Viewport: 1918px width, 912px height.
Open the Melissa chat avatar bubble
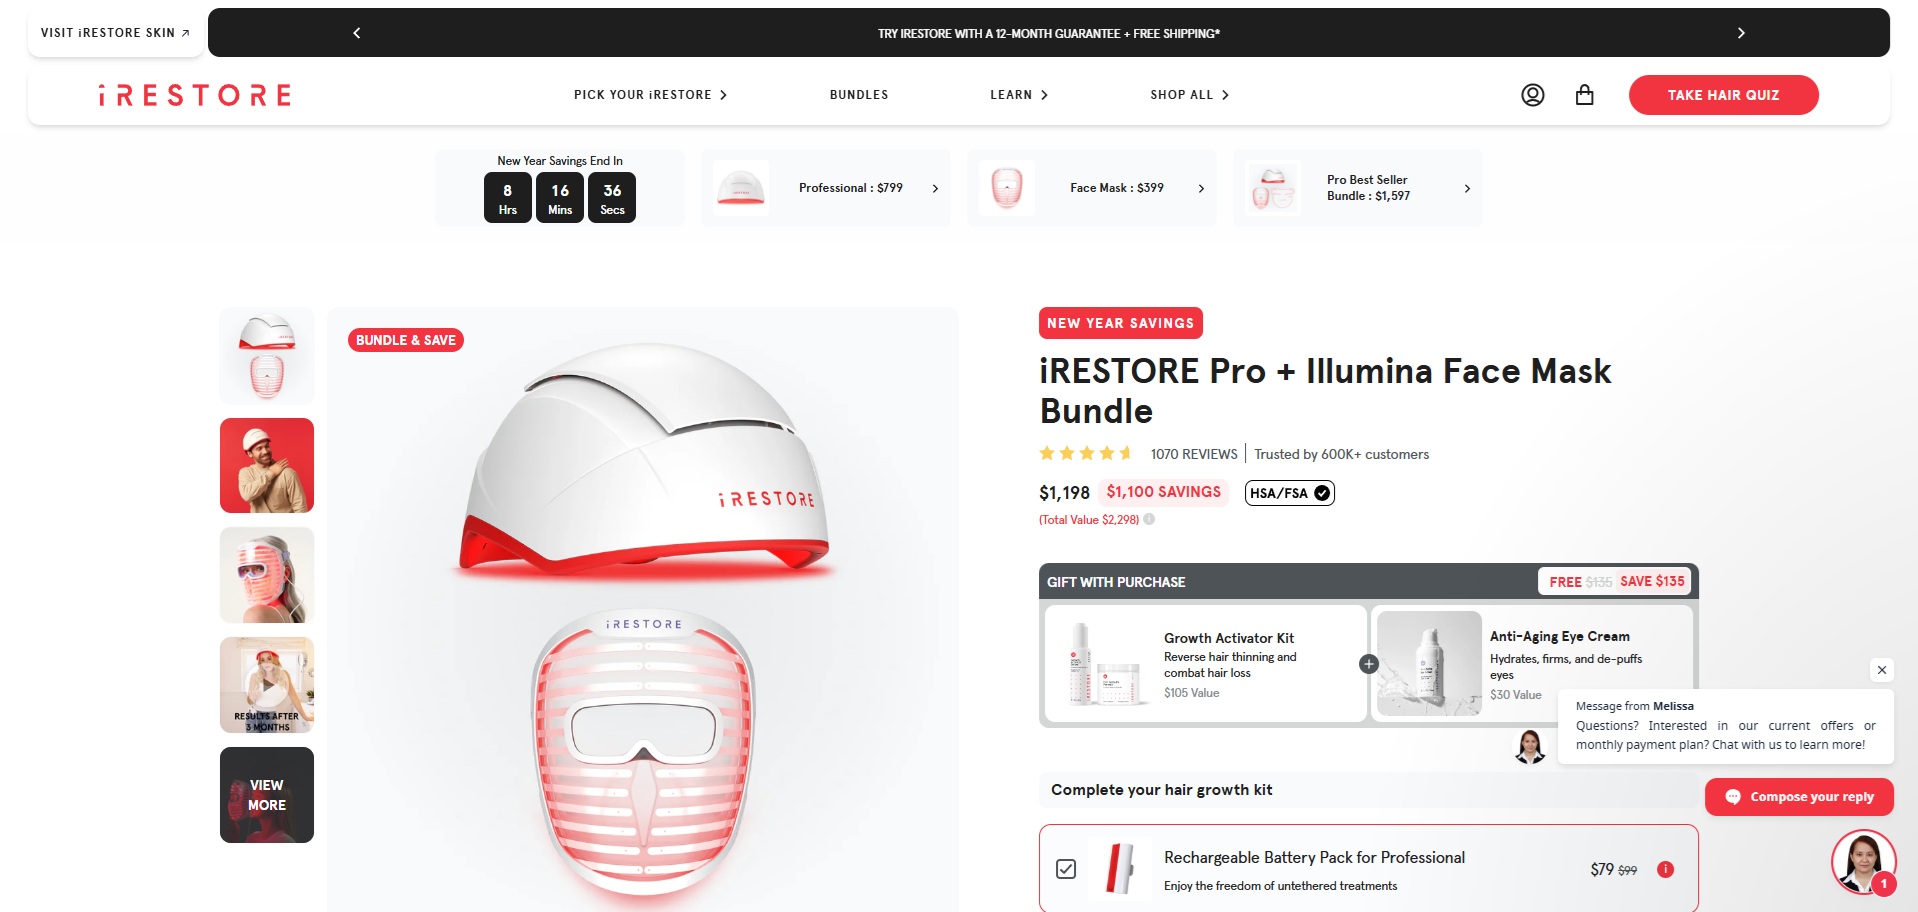[1864, 862]
